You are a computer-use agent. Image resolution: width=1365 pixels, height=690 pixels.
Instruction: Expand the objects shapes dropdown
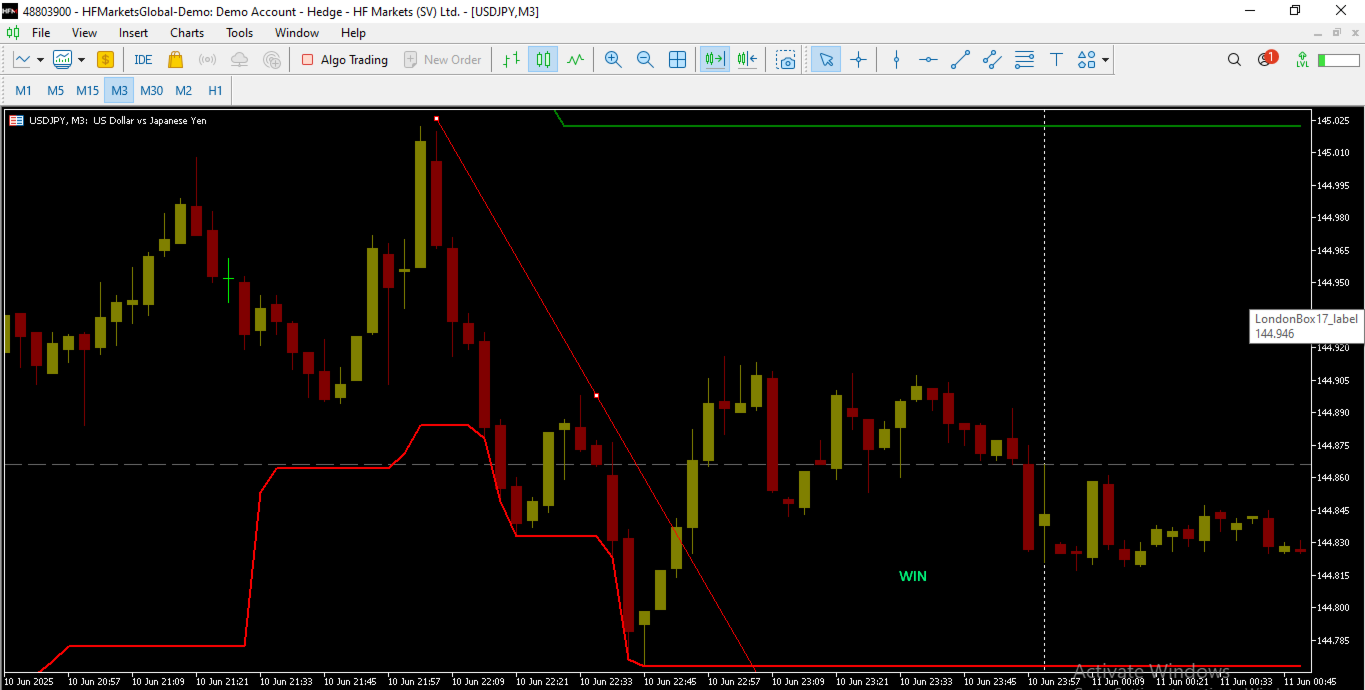tap(1104, 59)
